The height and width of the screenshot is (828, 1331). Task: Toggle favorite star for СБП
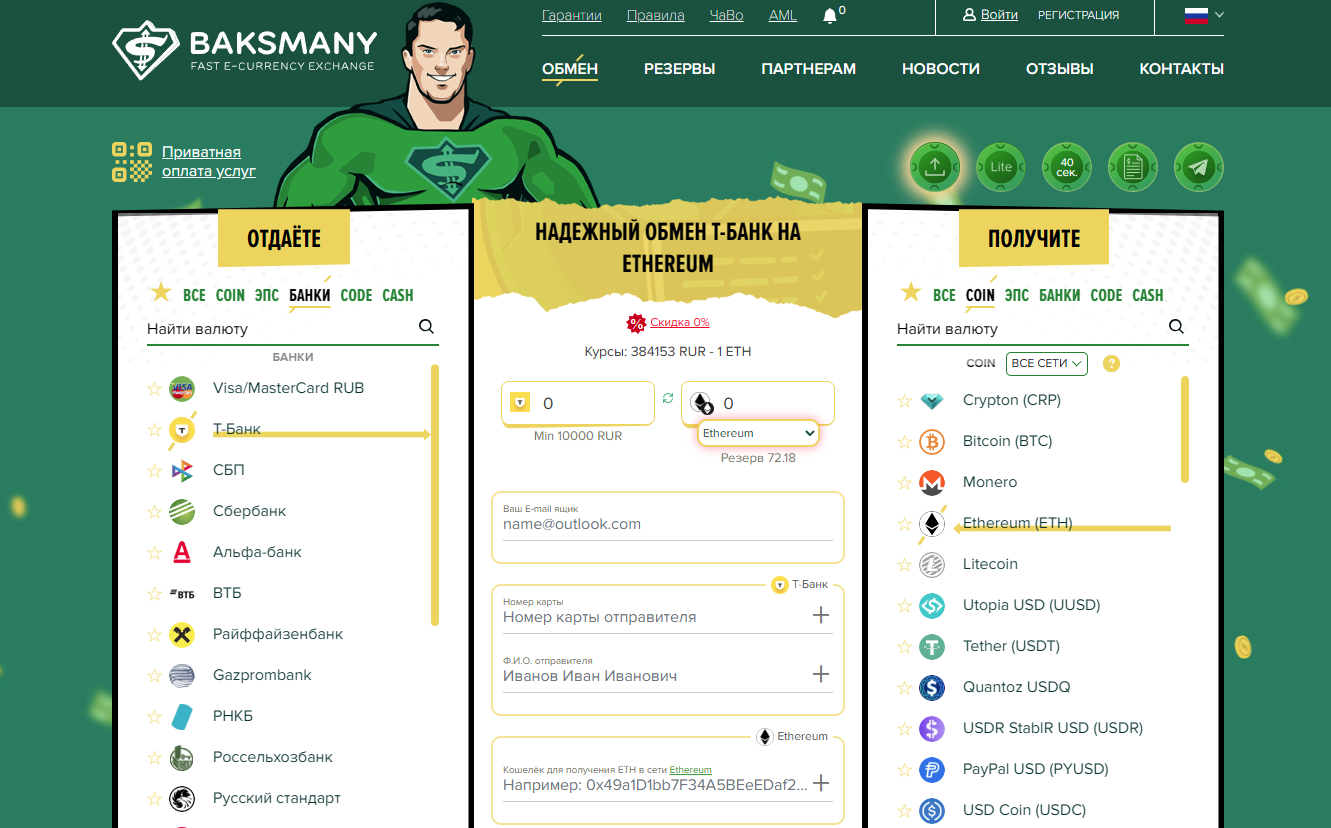pos(154,470)
